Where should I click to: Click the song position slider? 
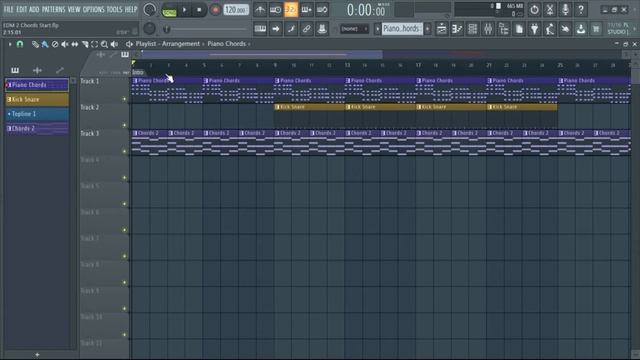coord(207,29)
